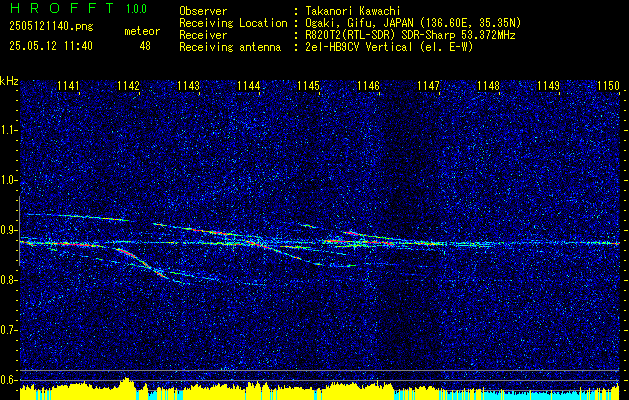The image size is (629, 400).
Task: Click time axis marker 1142
Action: coord(128,86)
